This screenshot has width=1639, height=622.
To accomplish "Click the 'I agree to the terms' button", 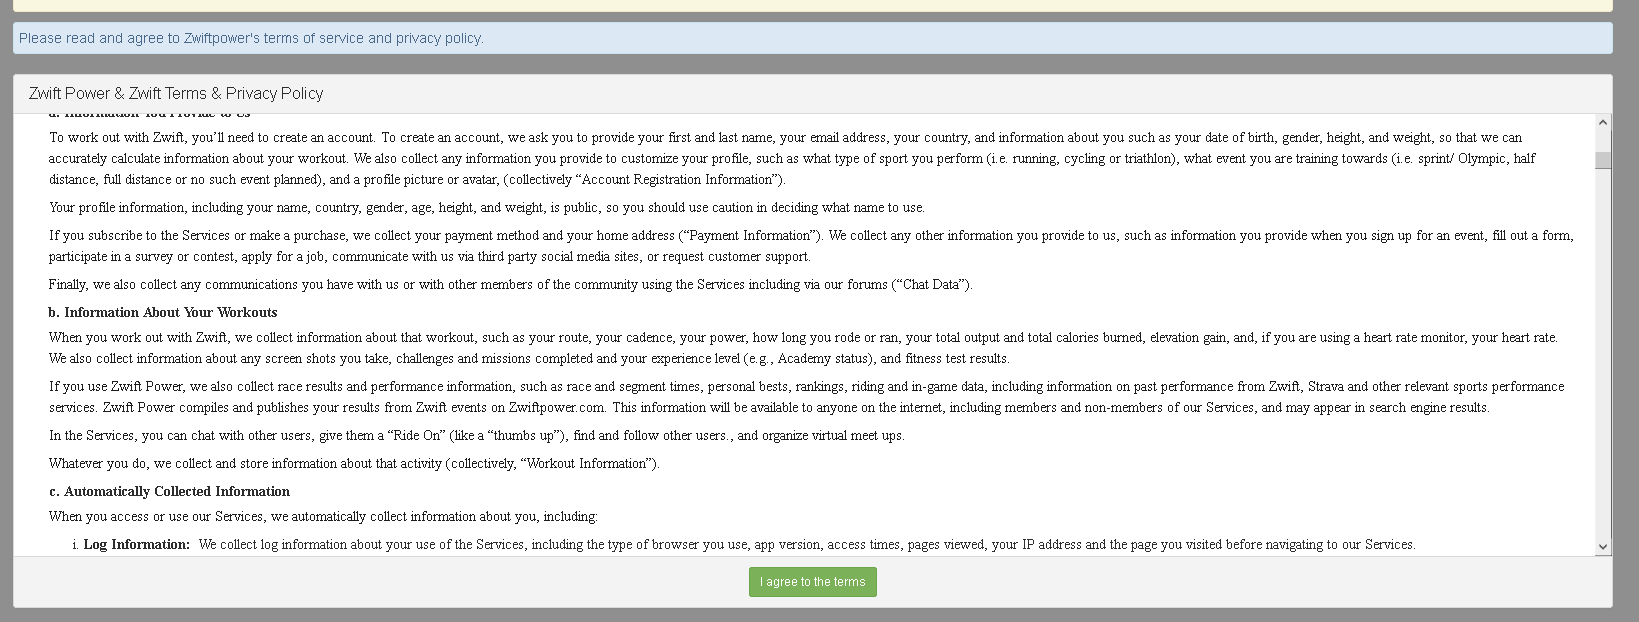I will coord(812,582).
